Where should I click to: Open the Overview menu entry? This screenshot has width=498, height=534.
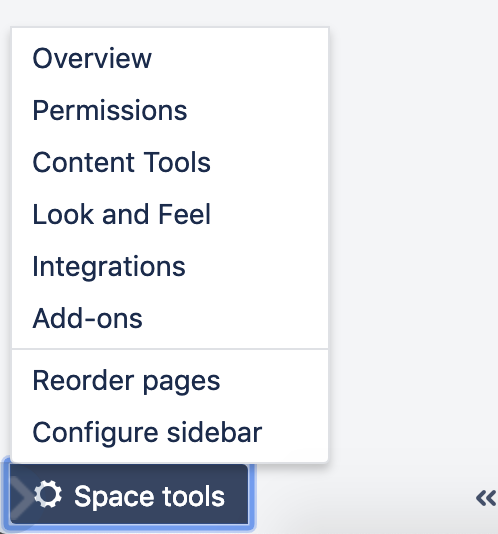click(170, 59)
